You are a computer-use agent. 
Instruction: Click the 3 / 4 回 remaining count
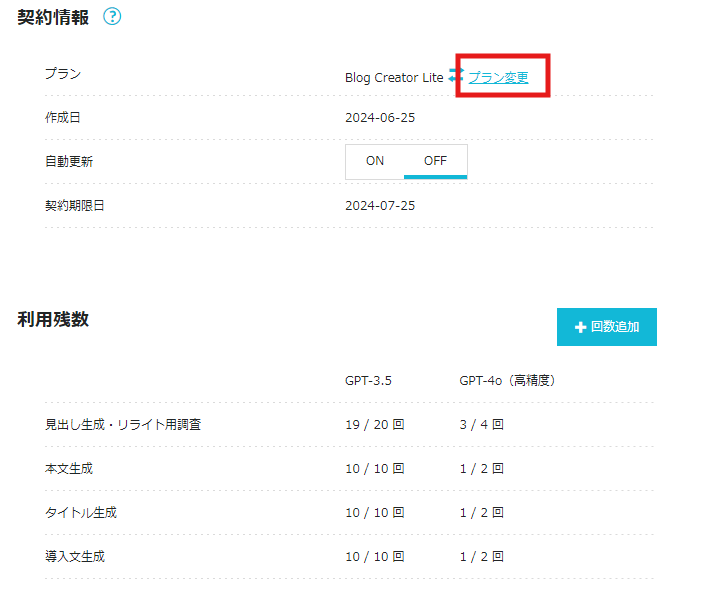pos(482,425)
